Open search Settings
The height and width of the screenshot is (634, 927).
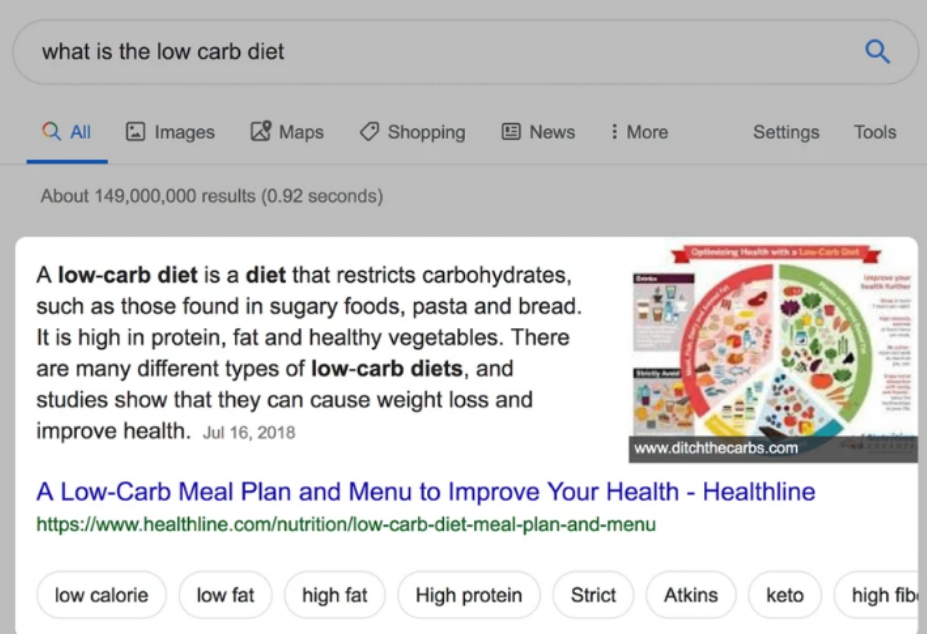pos(786,132)
